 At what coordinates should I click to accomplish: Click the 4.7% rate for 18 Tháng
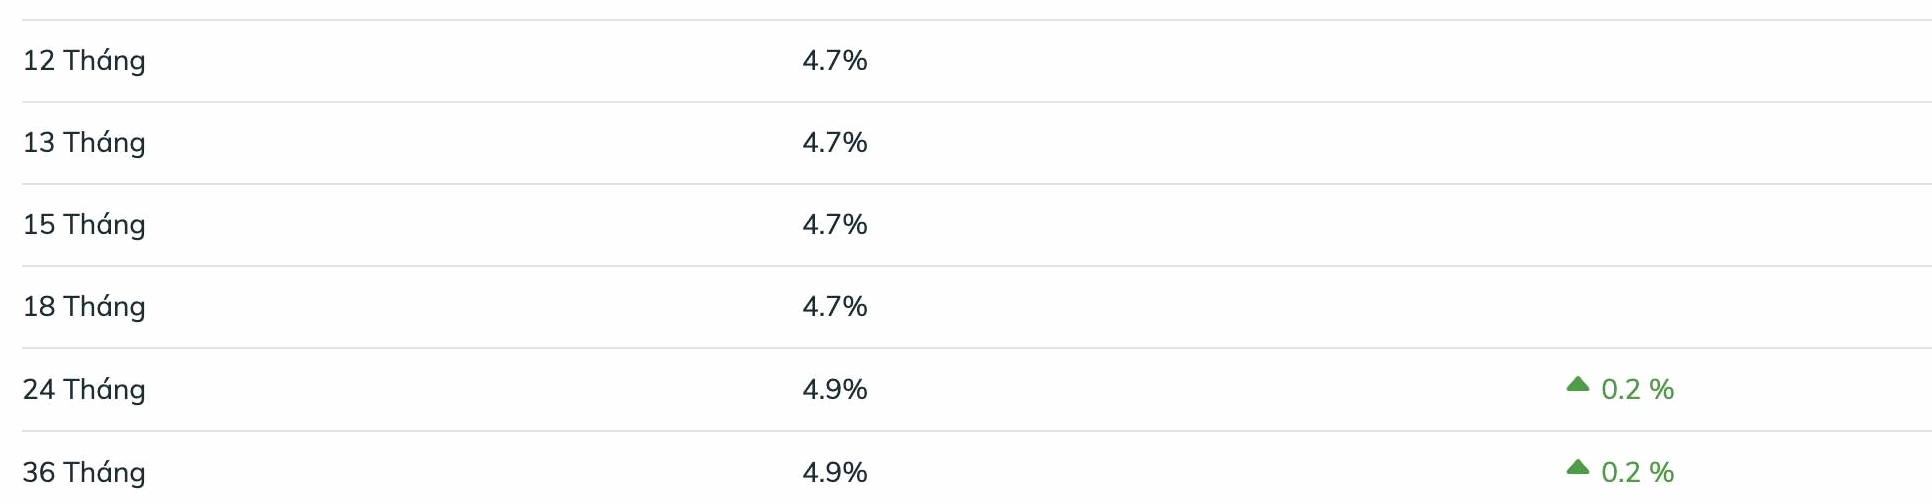pos(834,307)
